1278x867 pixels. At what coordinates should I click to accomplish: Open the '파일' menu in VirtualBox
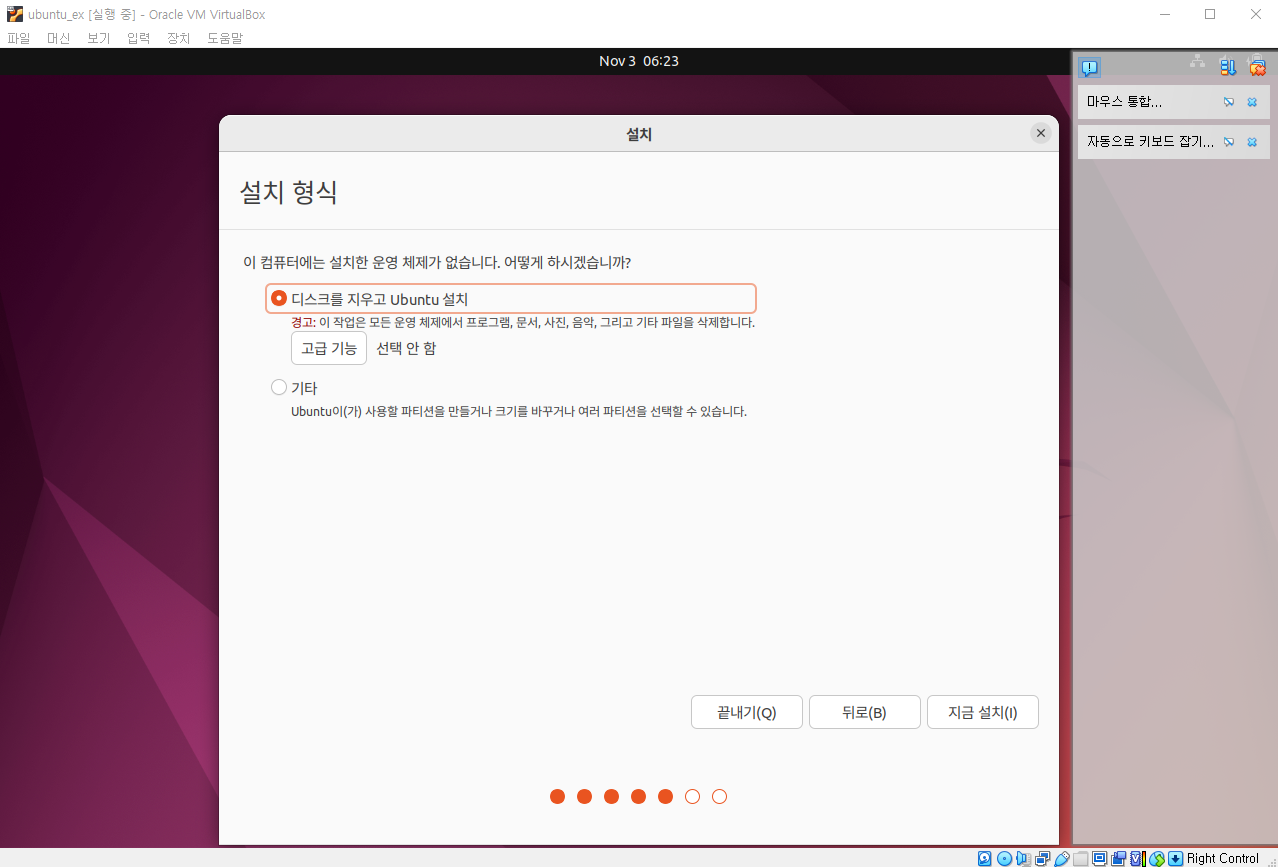tap(19, 38)
